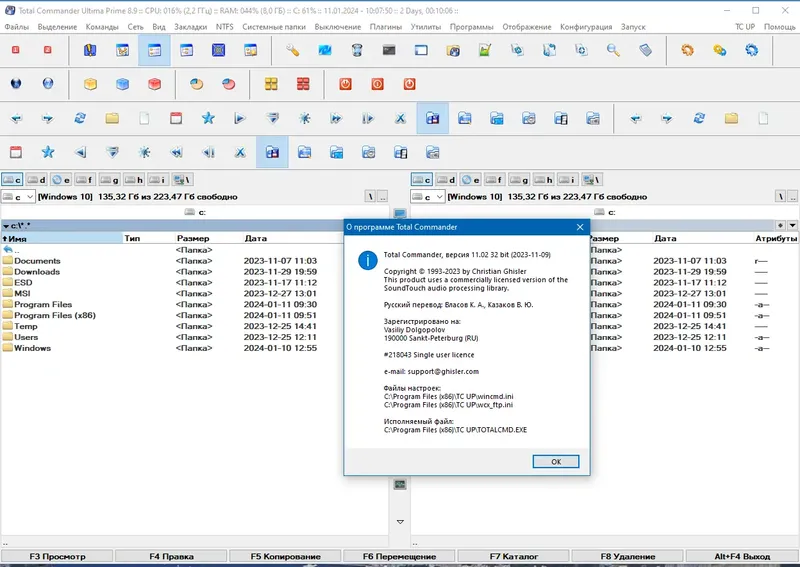Open the Плагины menu
This screenshot has height=567, width=800.
click(x=386, y=27)
